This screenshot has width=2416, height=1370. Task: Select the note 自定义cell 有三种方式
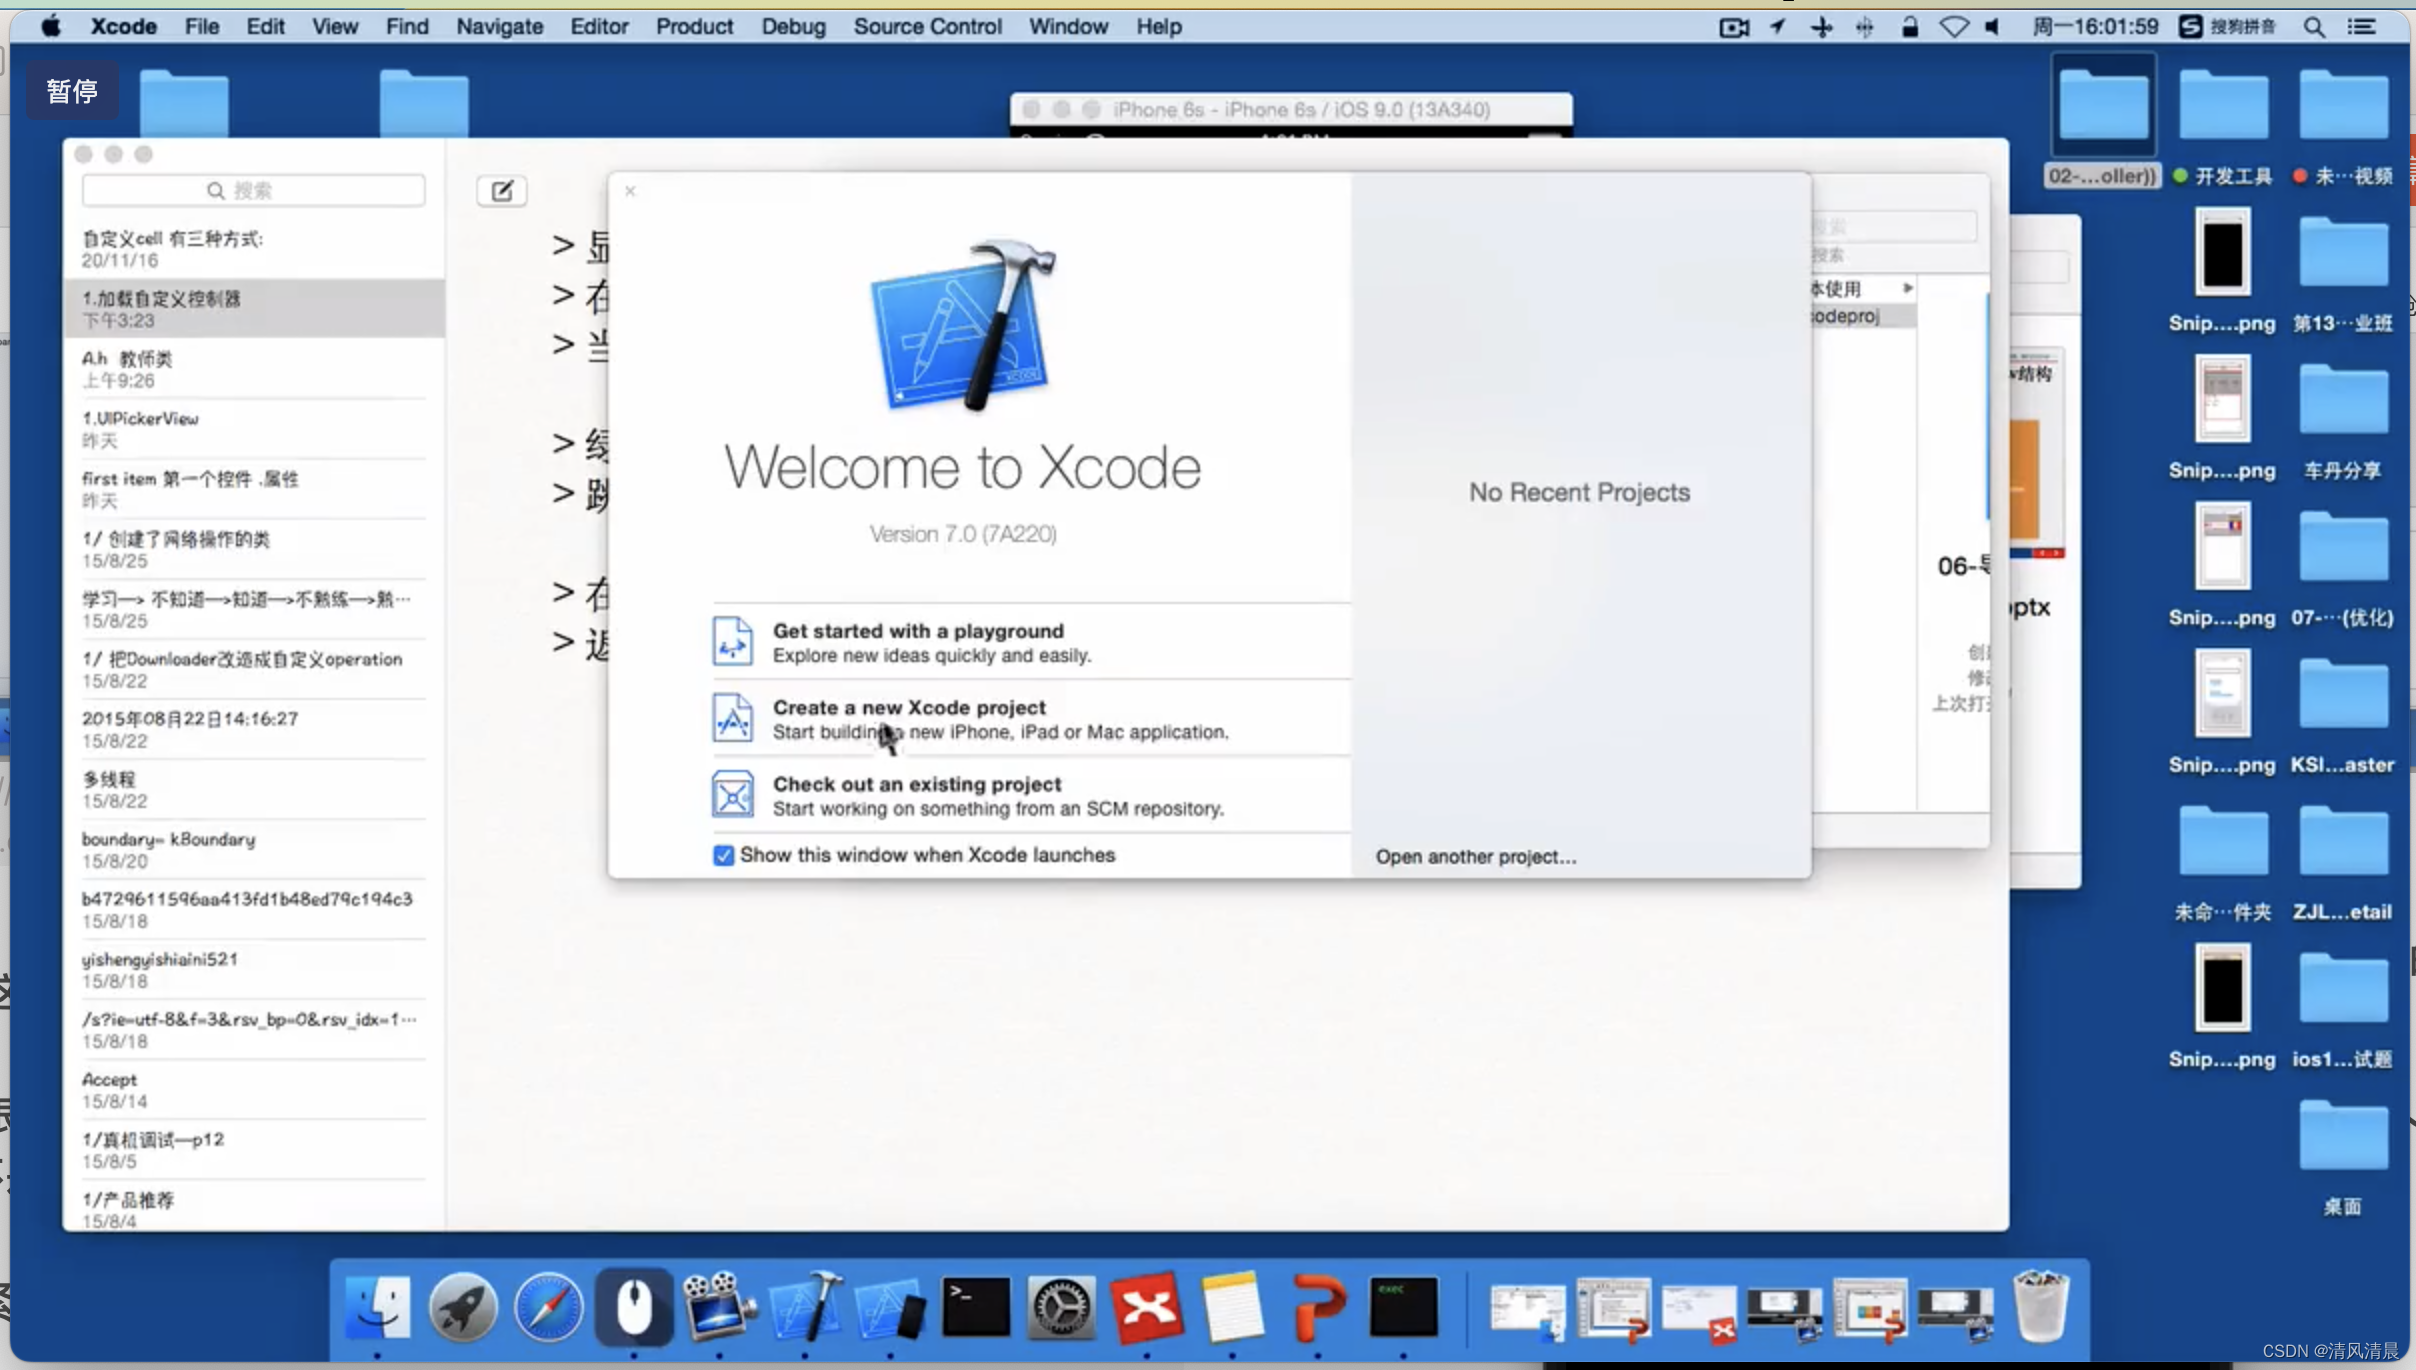coord(254,249)
